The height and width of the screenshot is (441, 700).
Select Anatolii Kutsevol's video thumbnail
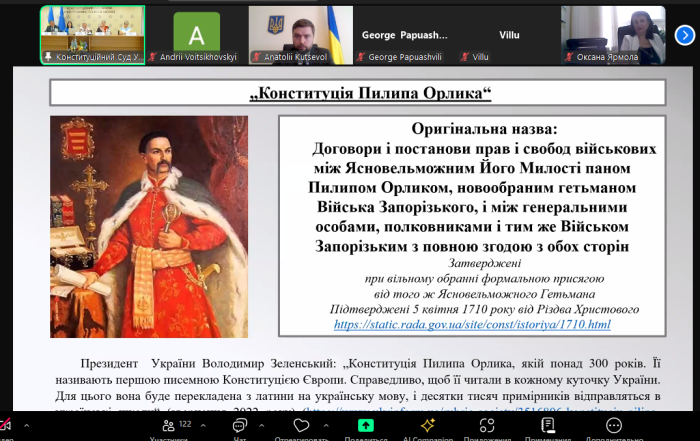tap(300, 35)
